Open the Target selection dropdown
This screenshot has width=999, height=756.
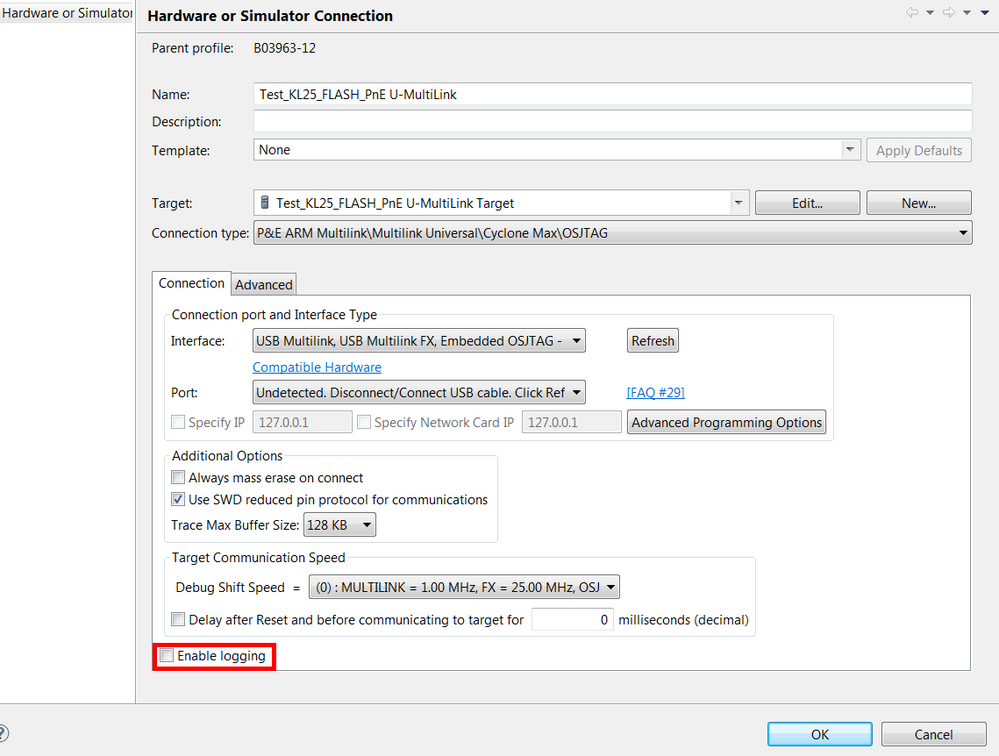tap(738, 203)
